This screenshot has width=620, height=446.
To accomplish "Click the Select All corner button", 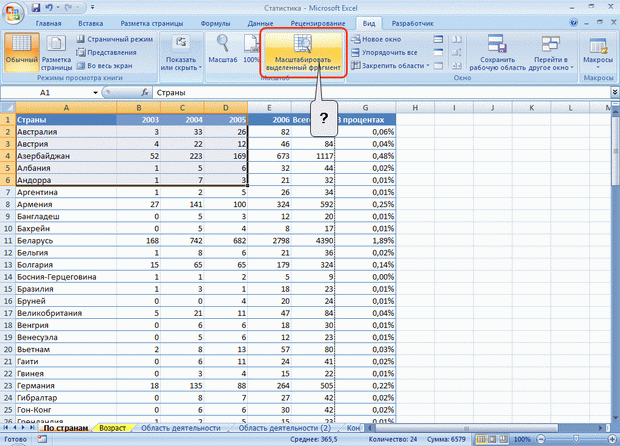I will tap(8, 108).
